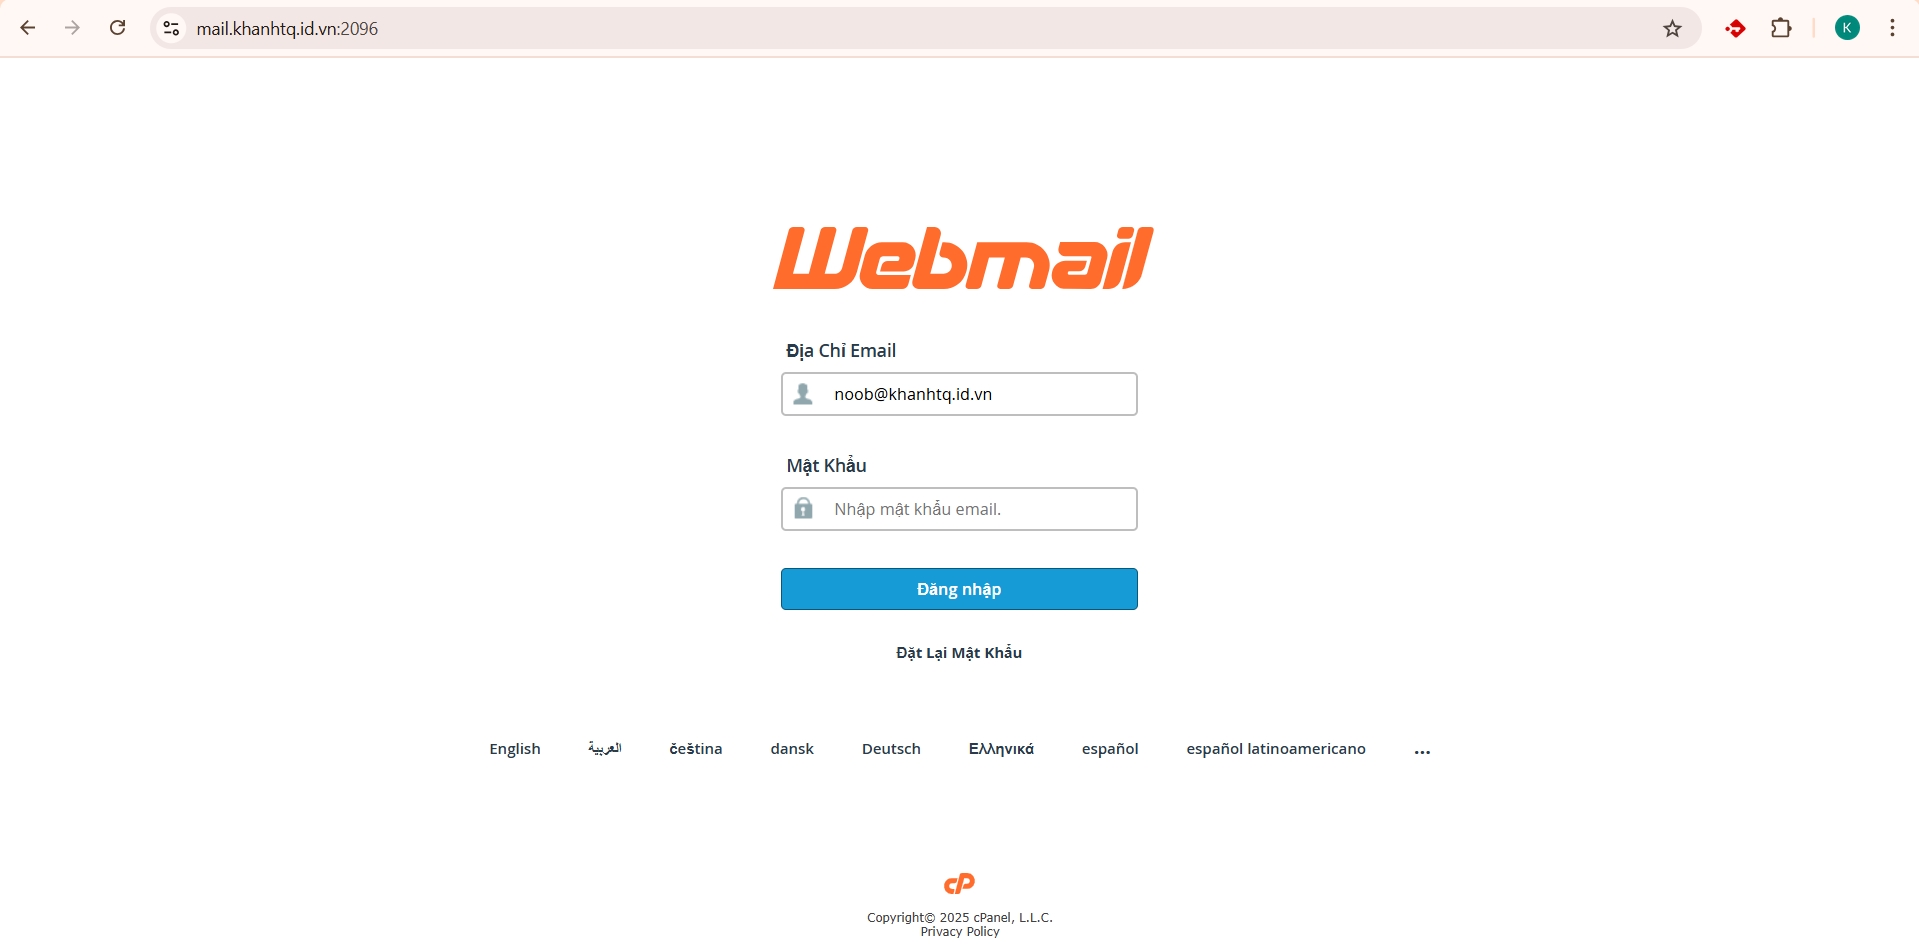The height and width of the screenshot is (944, 1919).
Task: Switch language to Deutsch
Action: pos(891,749)
